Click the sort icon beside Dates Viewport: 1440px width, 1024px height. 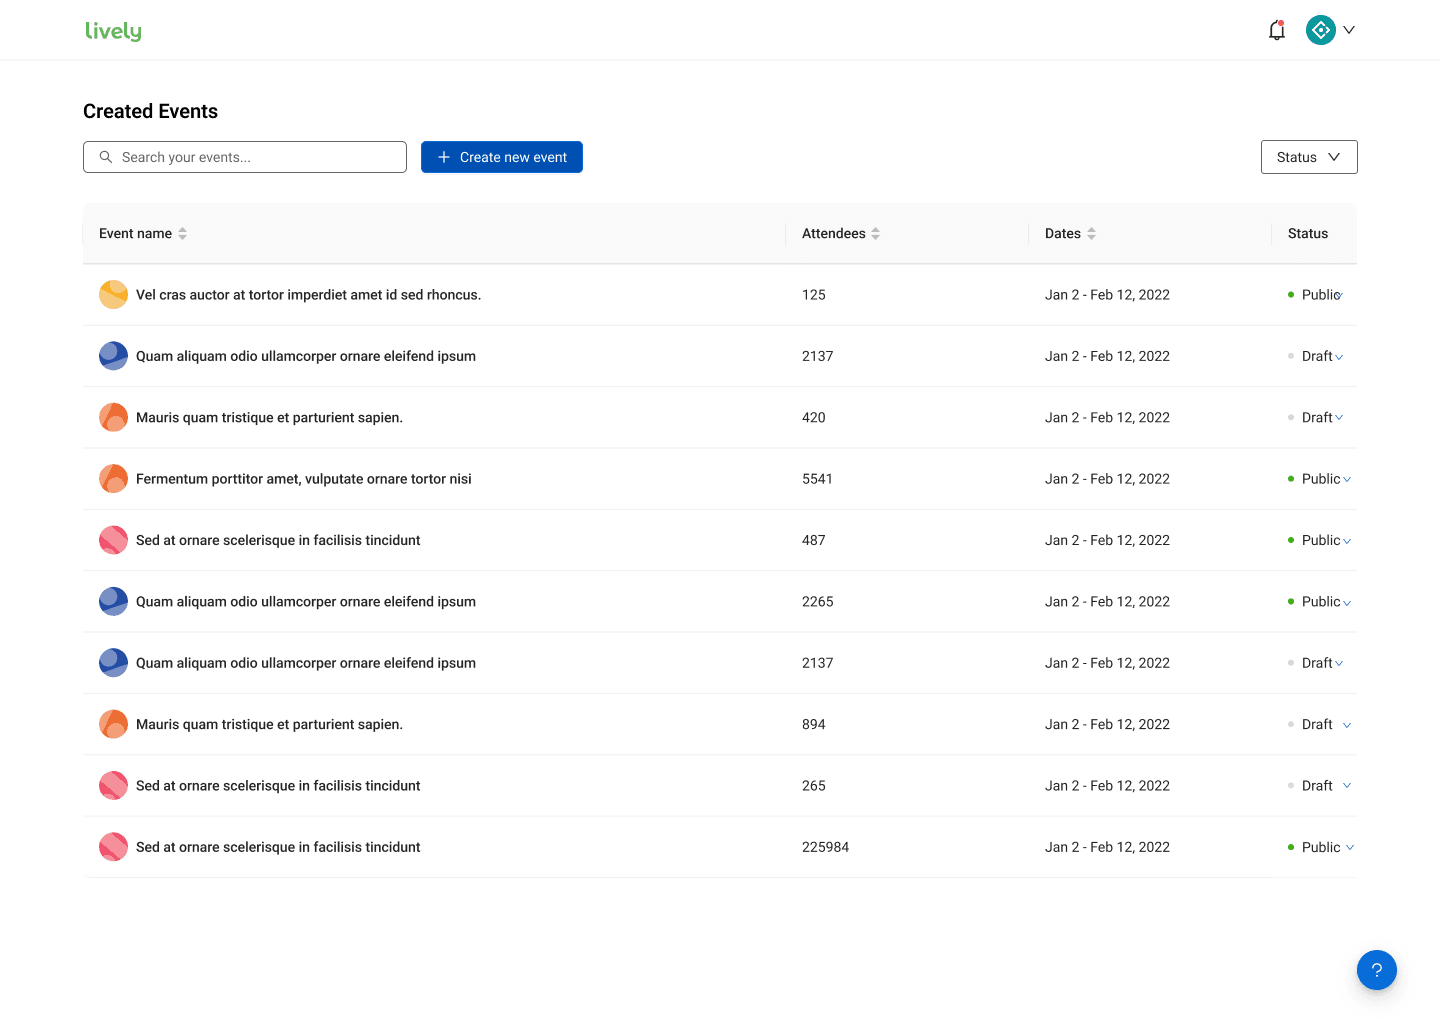(1092, 233)
